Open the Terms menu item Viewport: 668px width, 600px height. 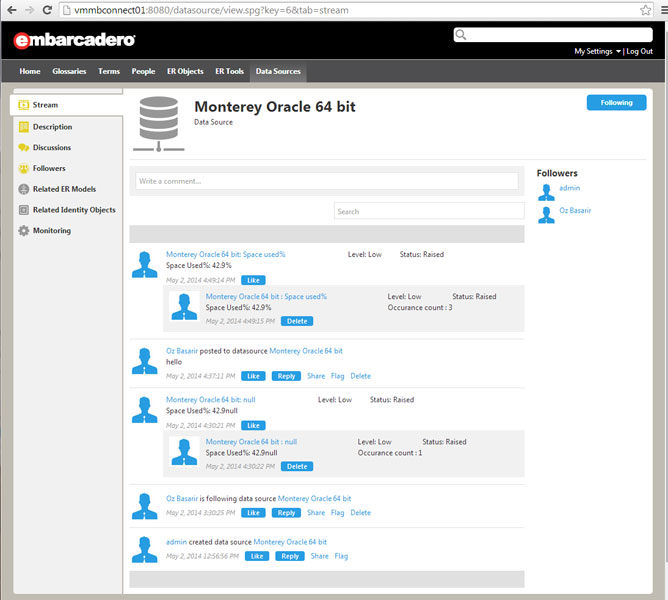tap(109, 71)
